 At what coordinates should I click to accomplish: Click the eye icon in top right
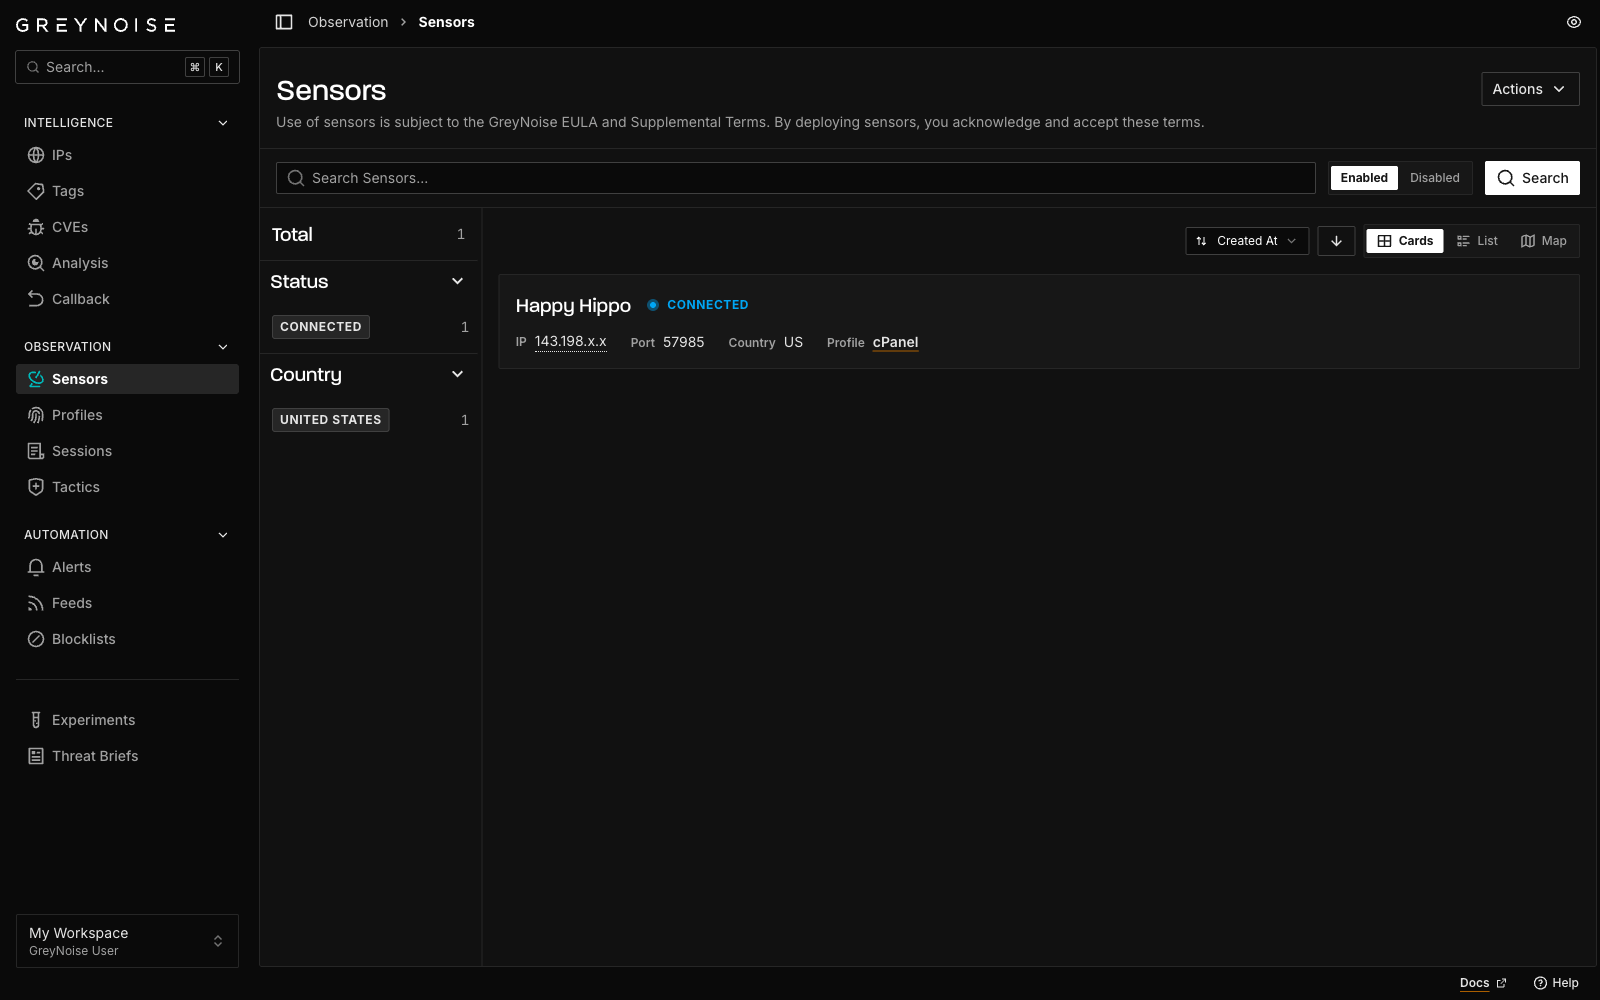(x=1574, y=22)
